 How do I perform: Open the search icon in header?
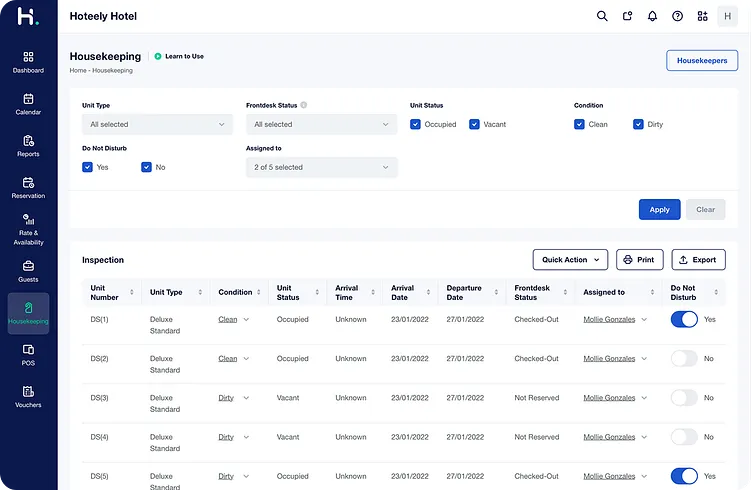pos(602,16)
